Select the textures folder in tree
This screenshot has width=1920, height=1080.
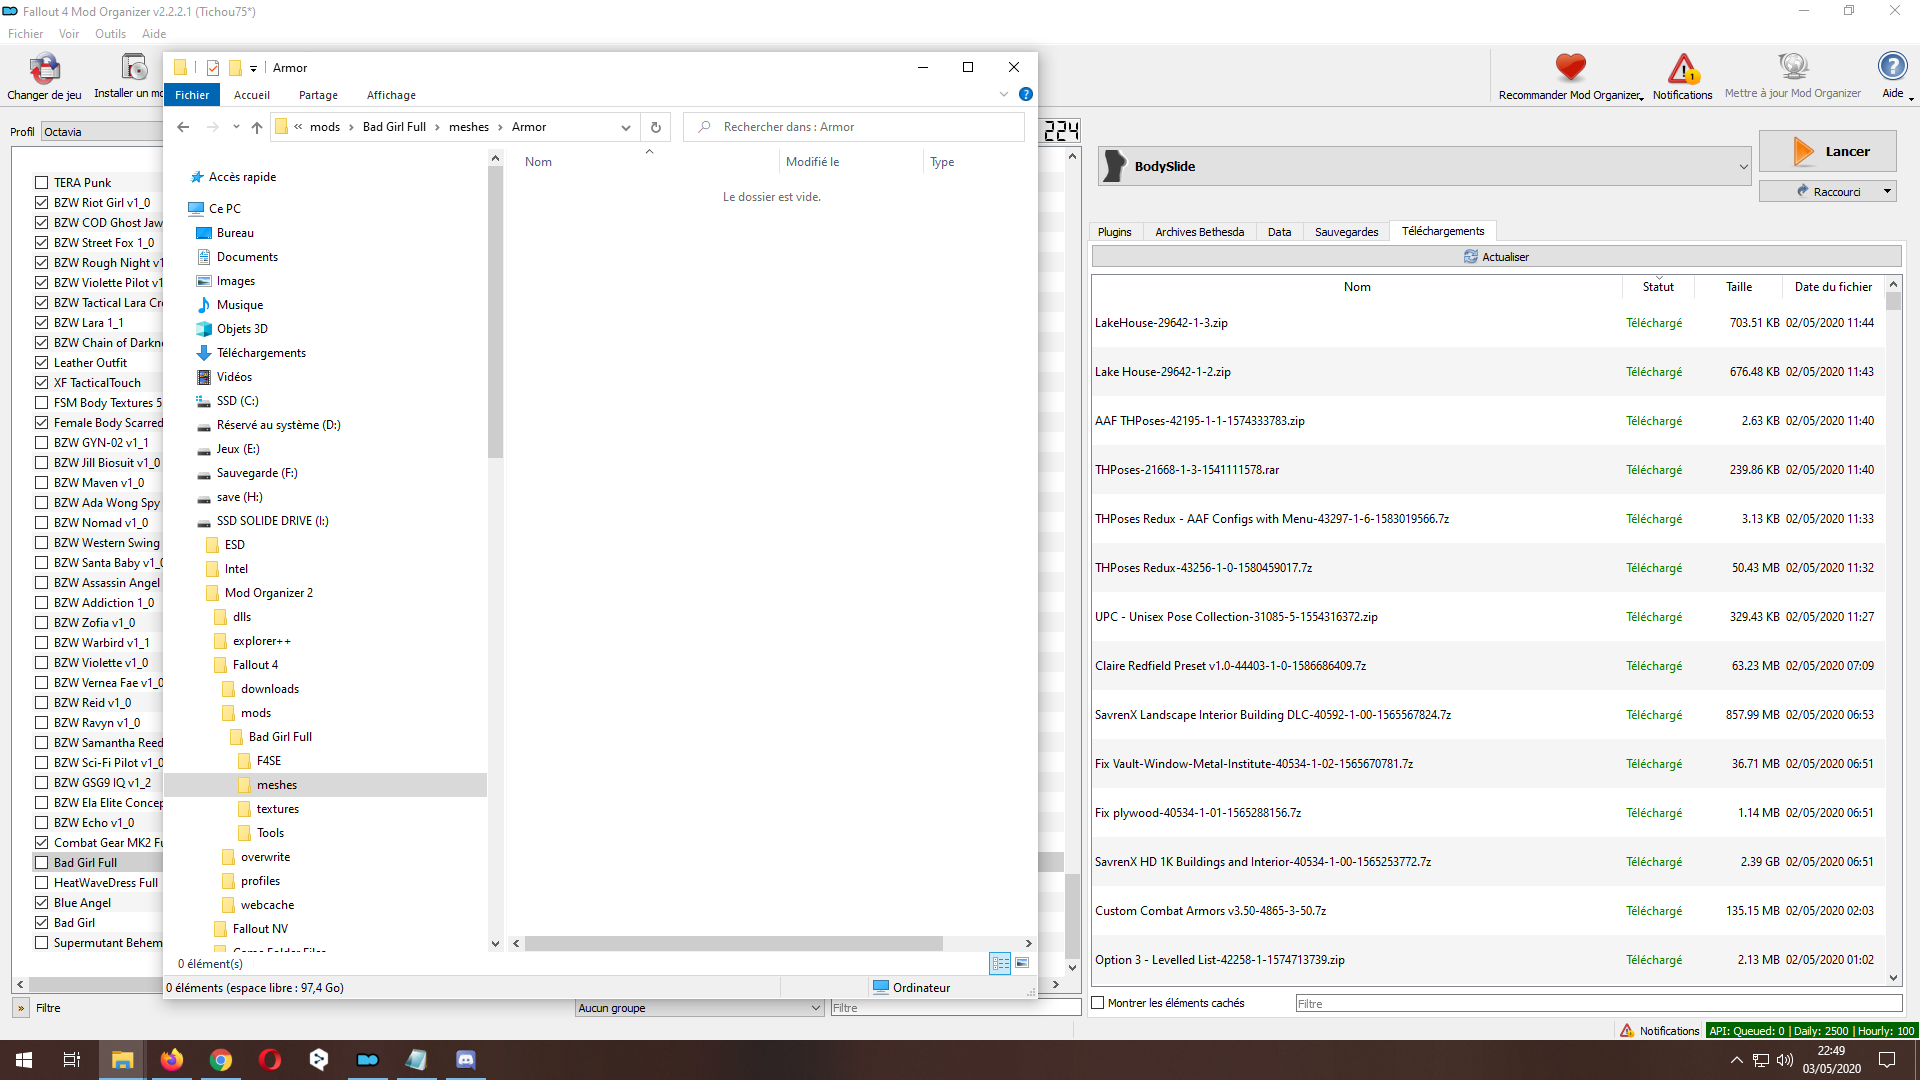pyautogui.click(x=278, y=809)
